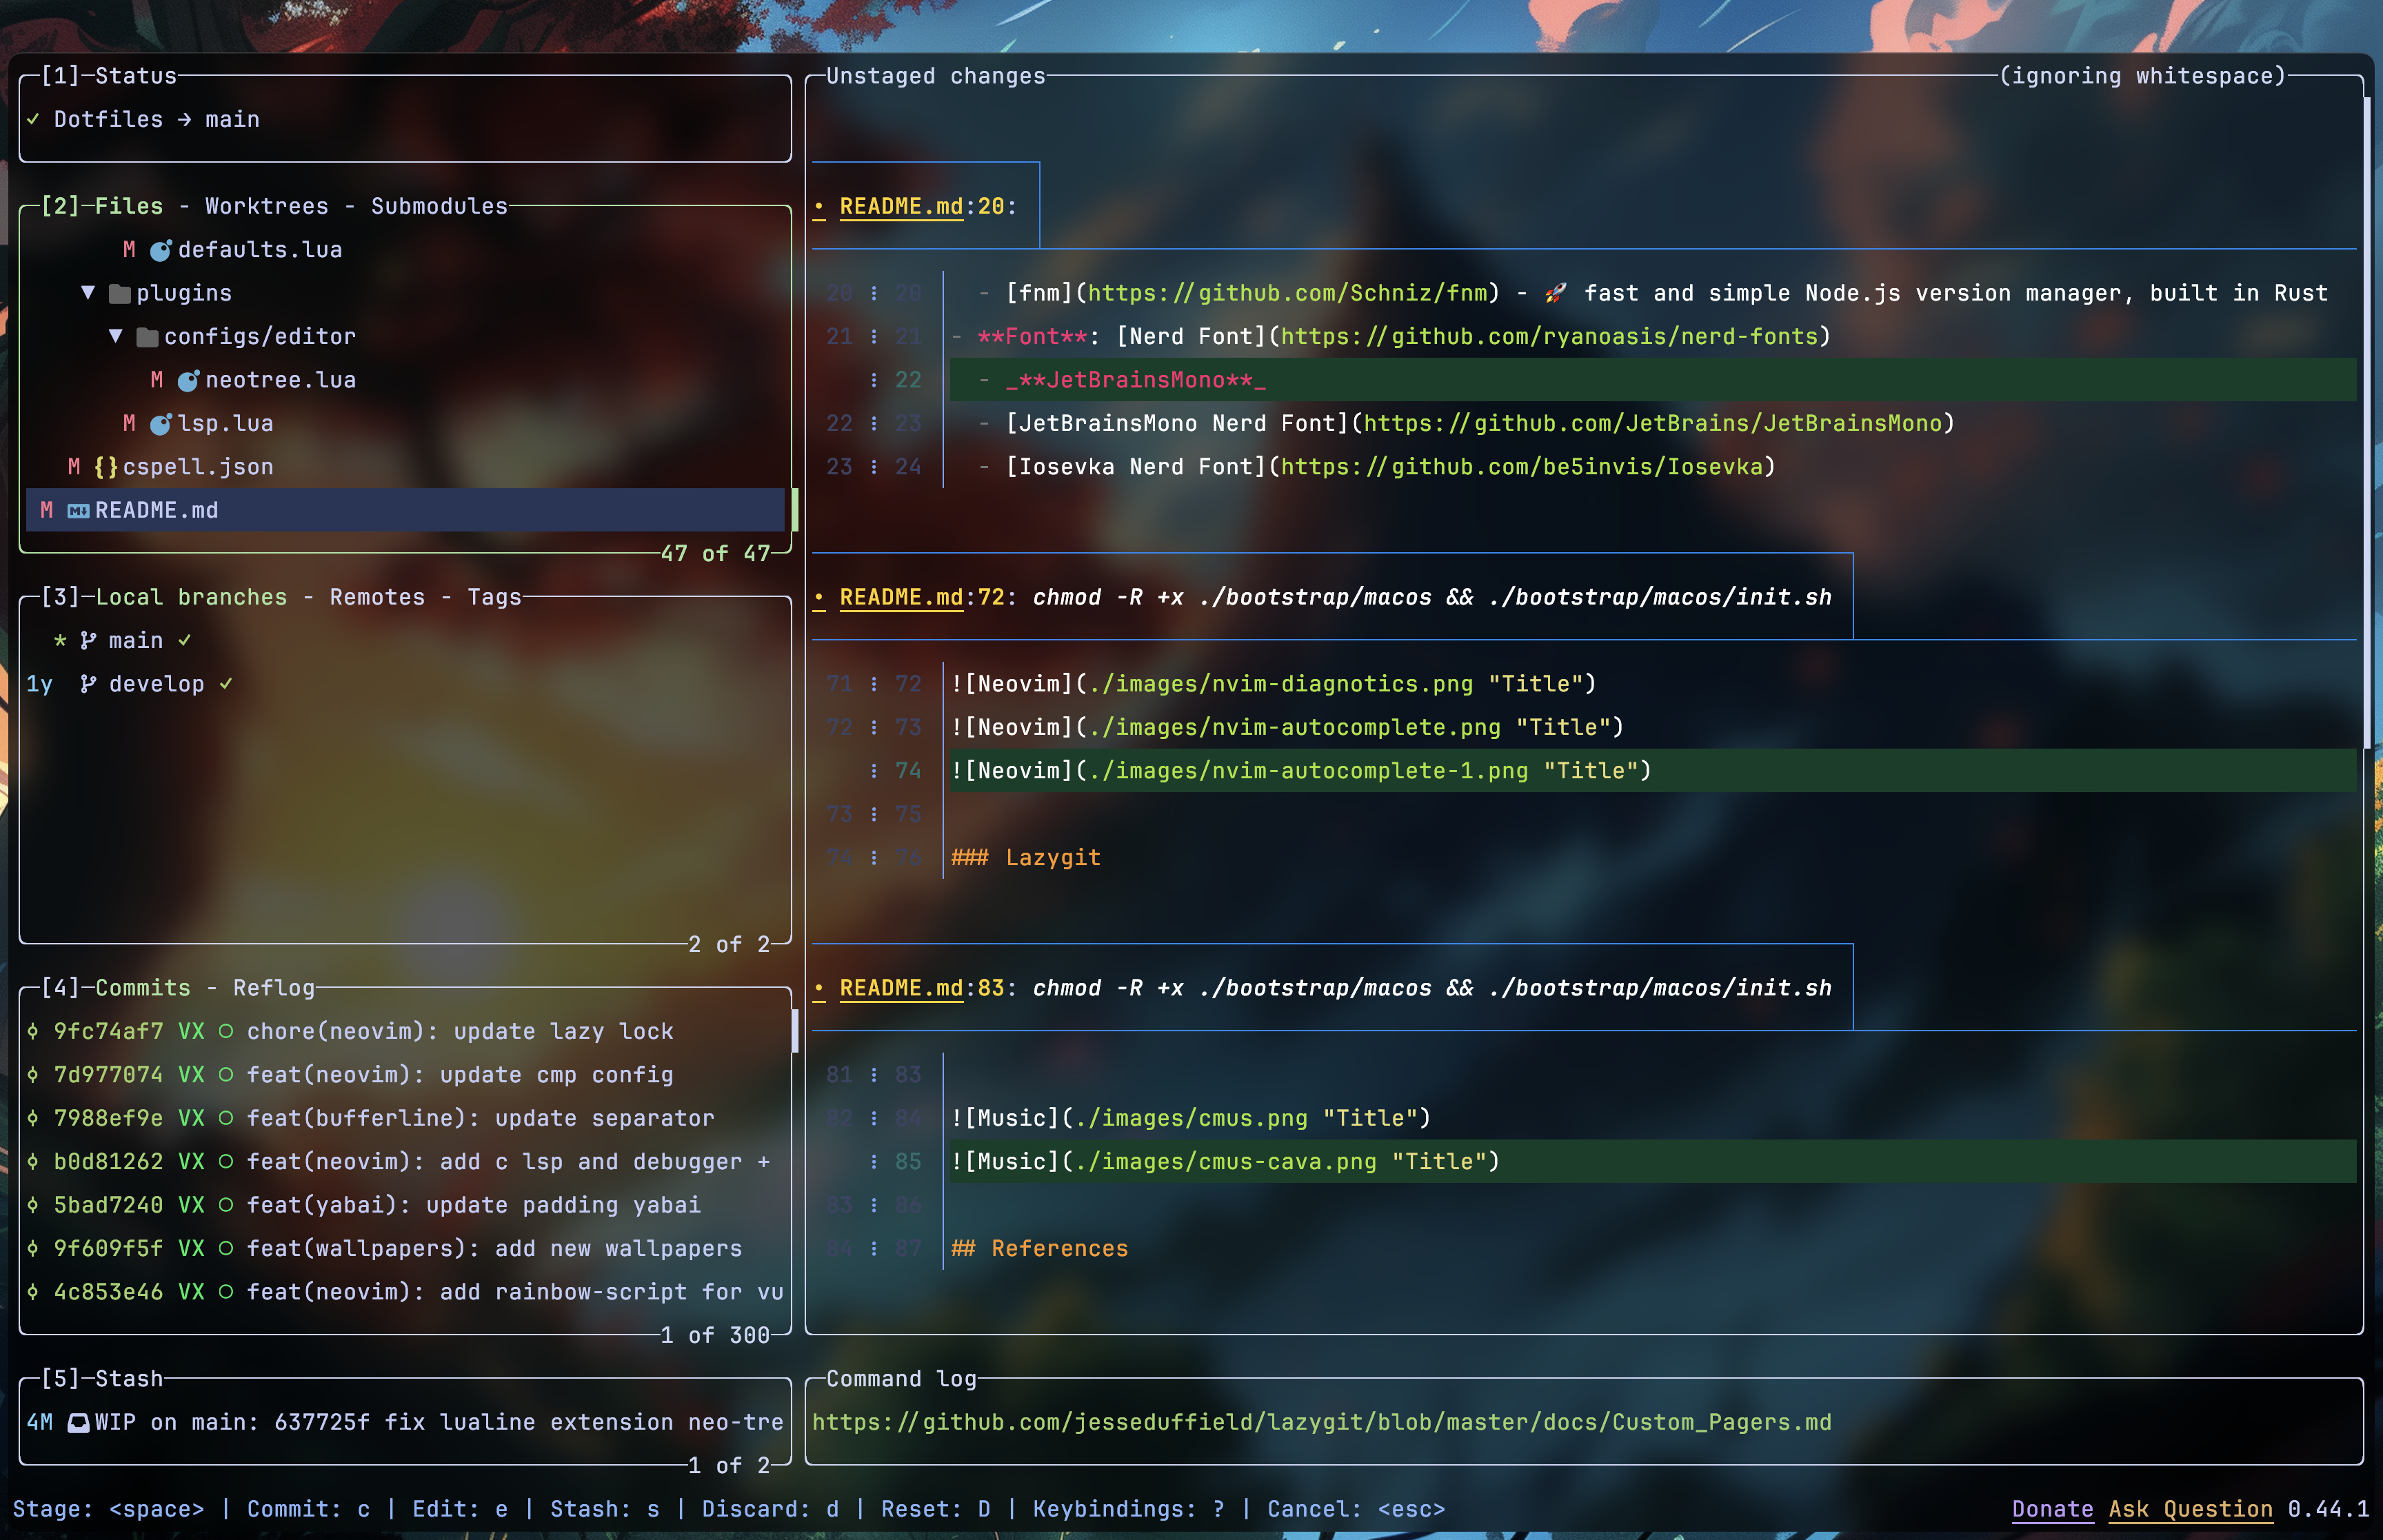Click the stash inbox icon in Stash panel
The height and width of the screenshot is (1540, 2383).
pos(78,1423)
